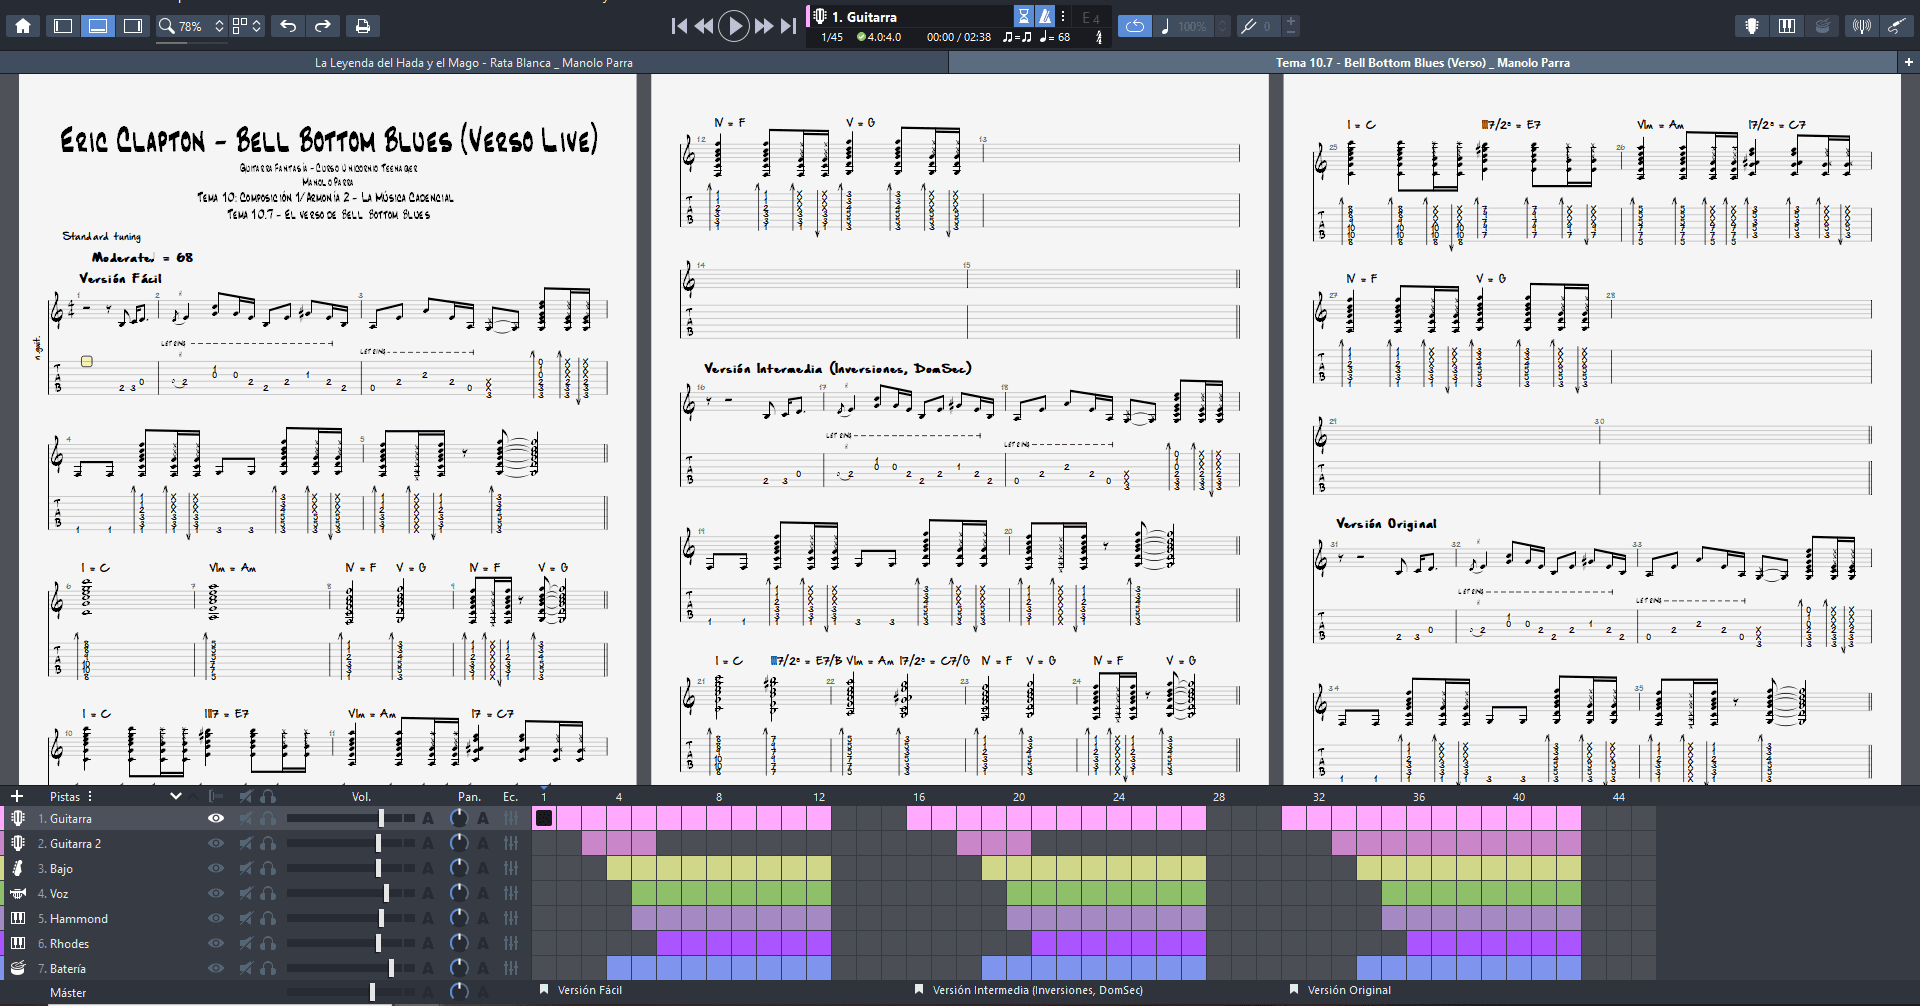Click the 1. Guitarra instrument icon

click(x=18, y=818)
